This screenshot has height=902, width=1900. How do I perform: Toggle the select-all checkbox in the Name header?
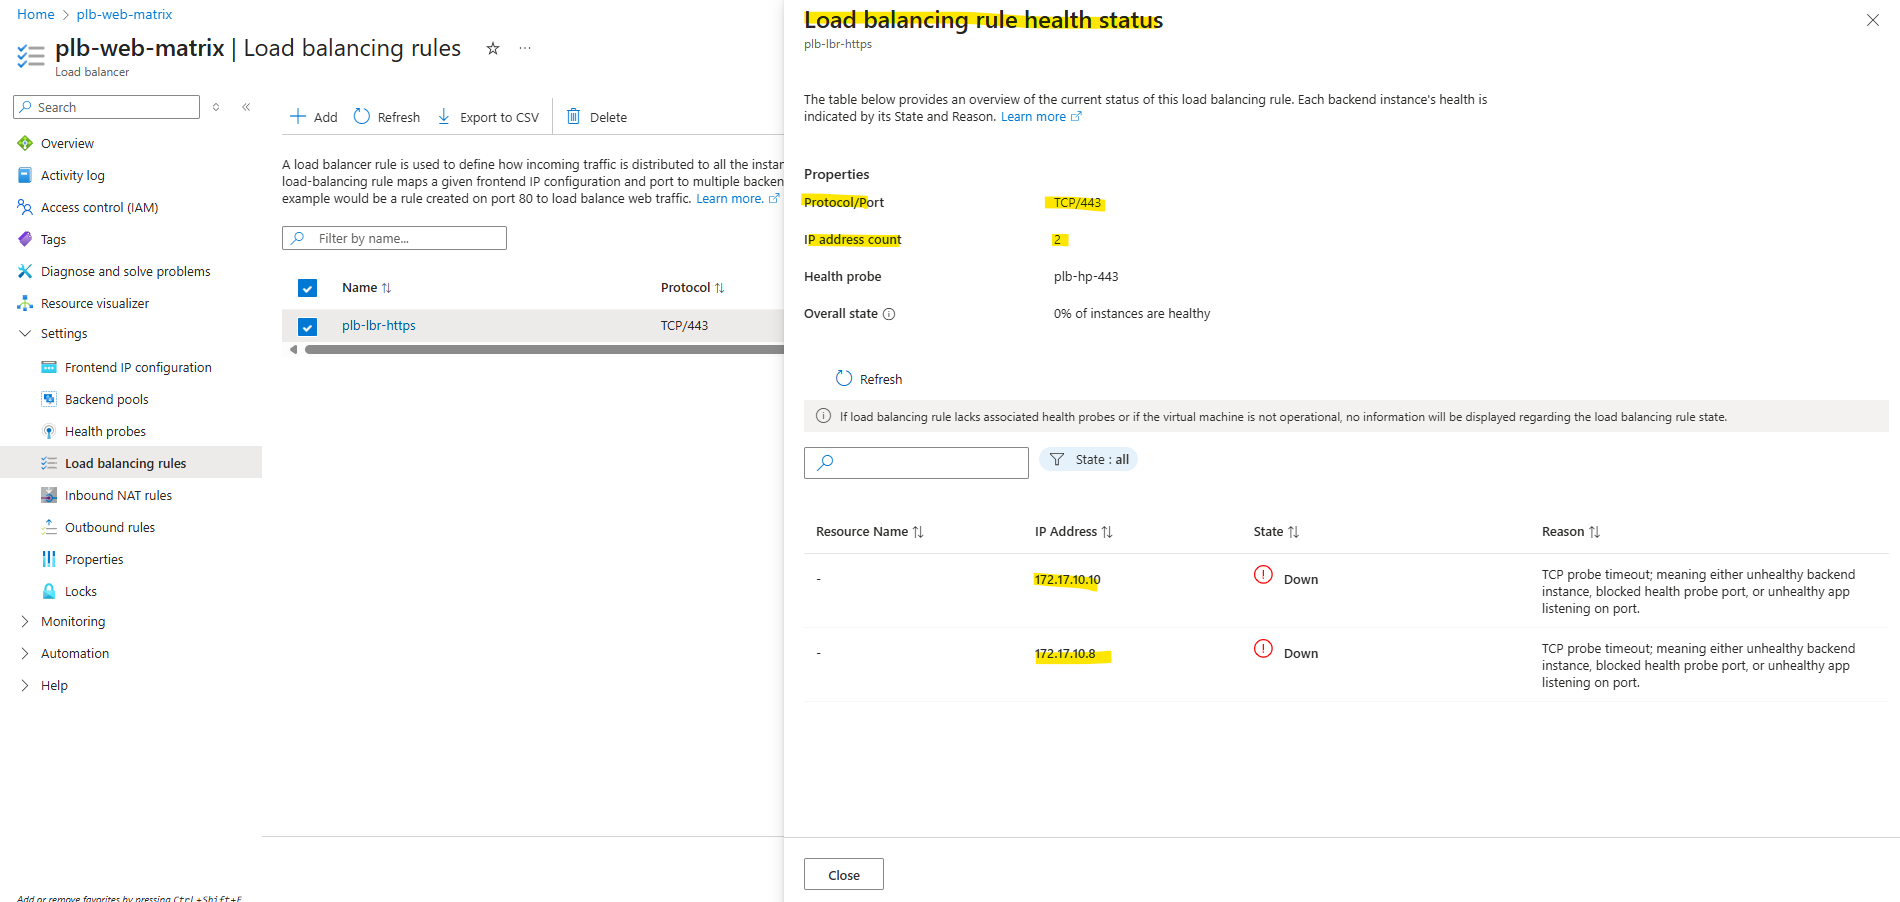[307, 288]
